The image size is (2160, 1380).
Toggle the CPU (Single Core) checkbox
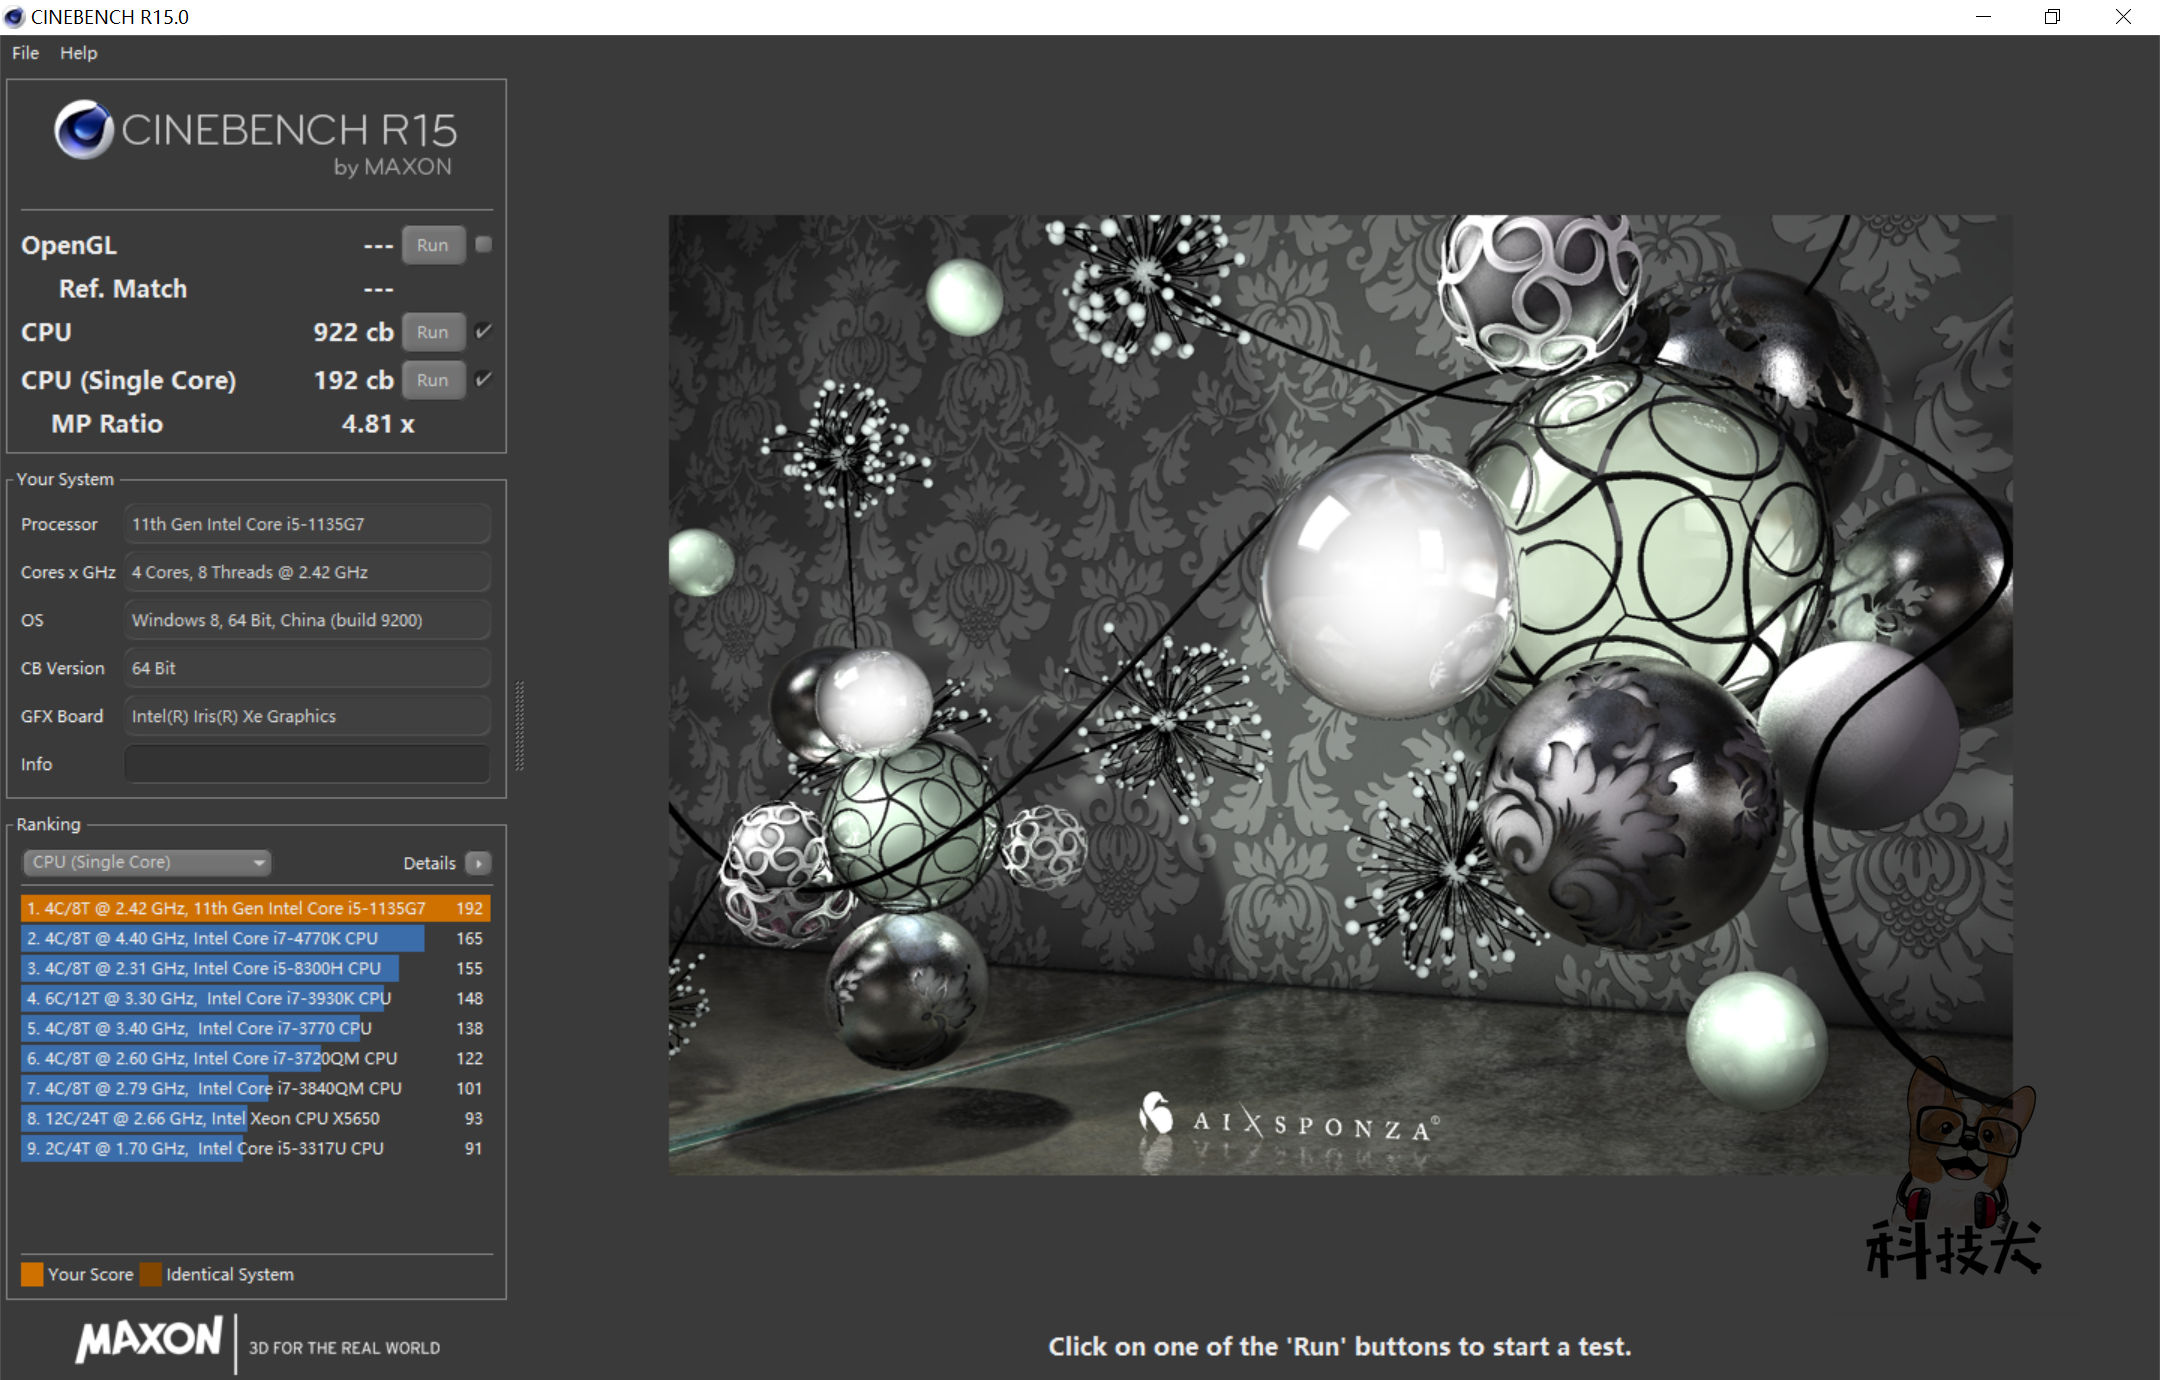coord(484,379)
